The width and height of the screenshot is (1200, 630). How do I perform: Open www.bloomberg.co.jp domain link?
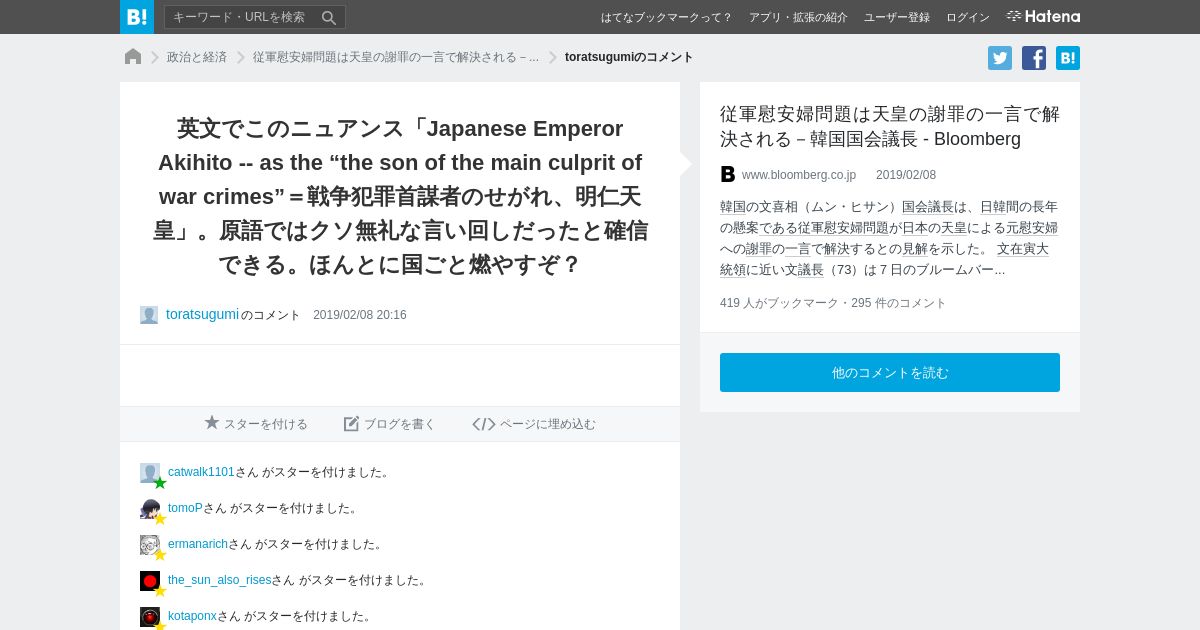tap(799, 175)
